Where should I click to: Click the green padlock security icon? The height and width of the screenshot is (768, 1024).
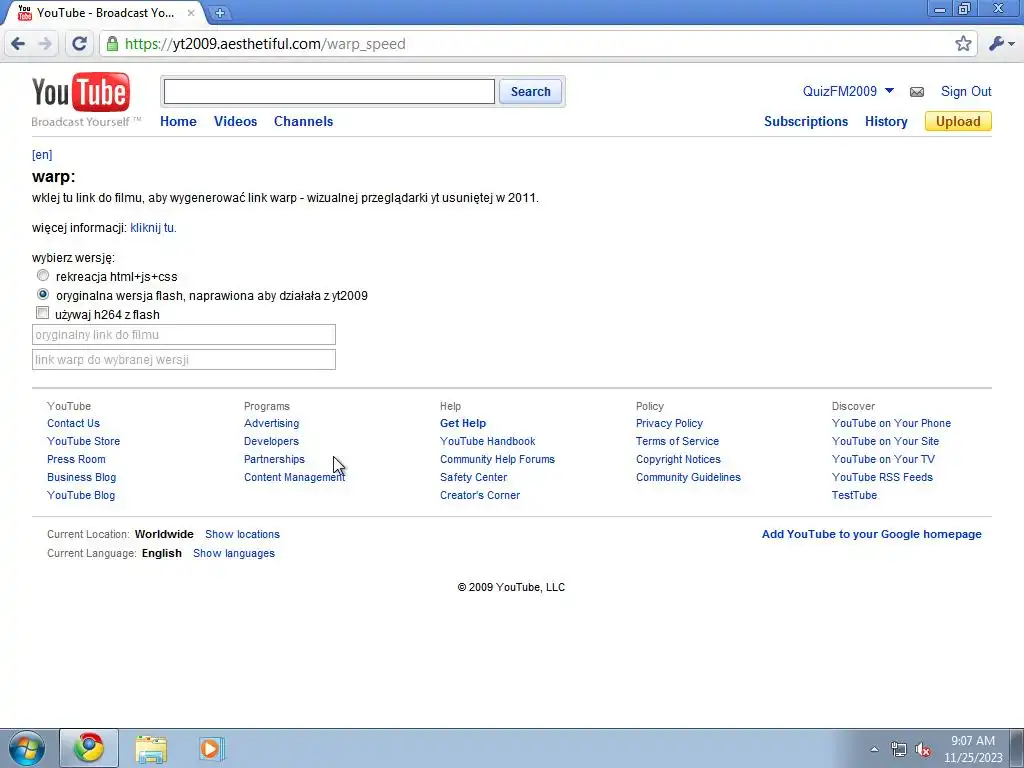pos(112,44)
